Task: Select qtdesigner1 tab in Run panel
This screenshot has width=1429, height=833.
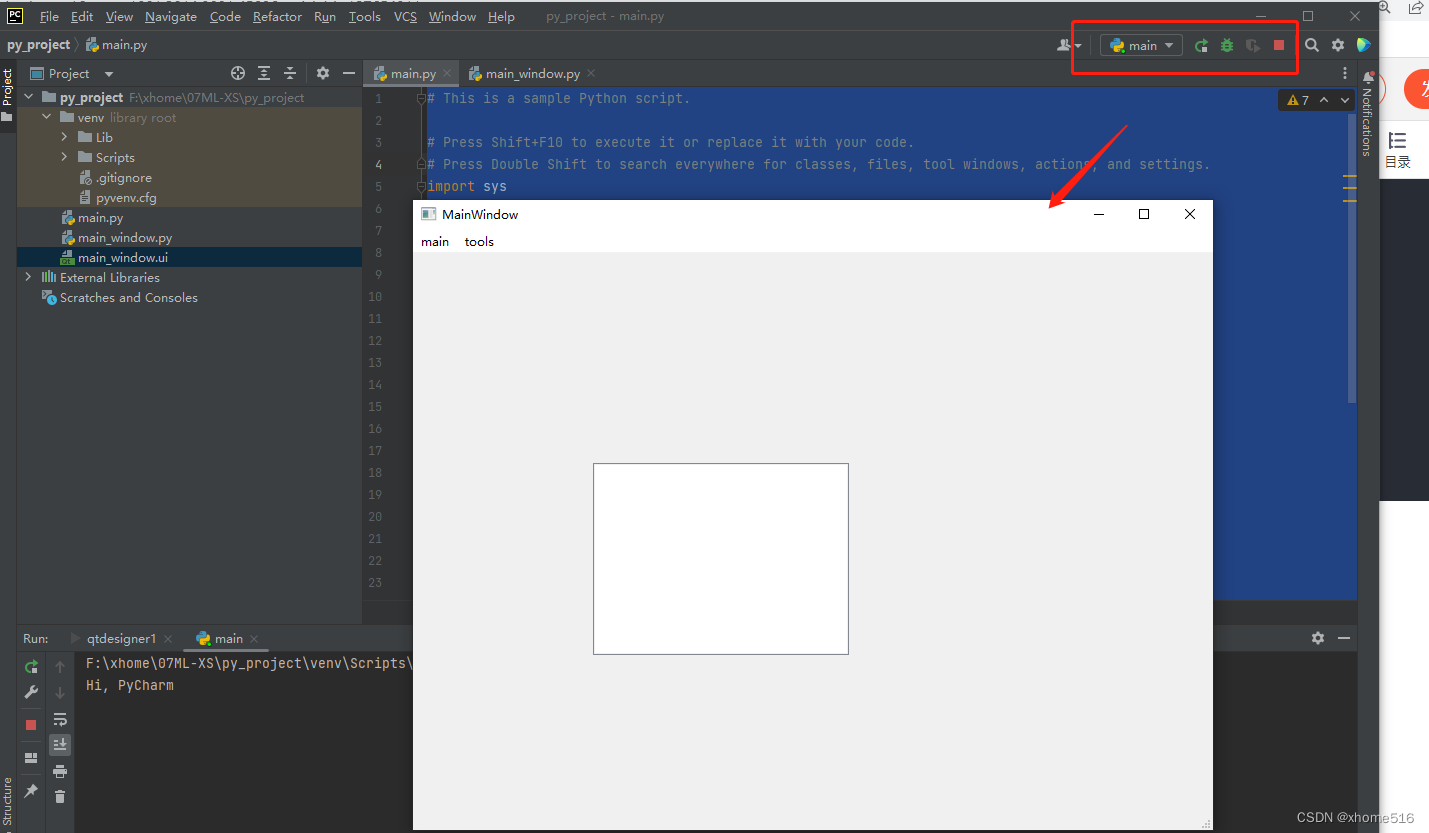Action: pos(122,638)
